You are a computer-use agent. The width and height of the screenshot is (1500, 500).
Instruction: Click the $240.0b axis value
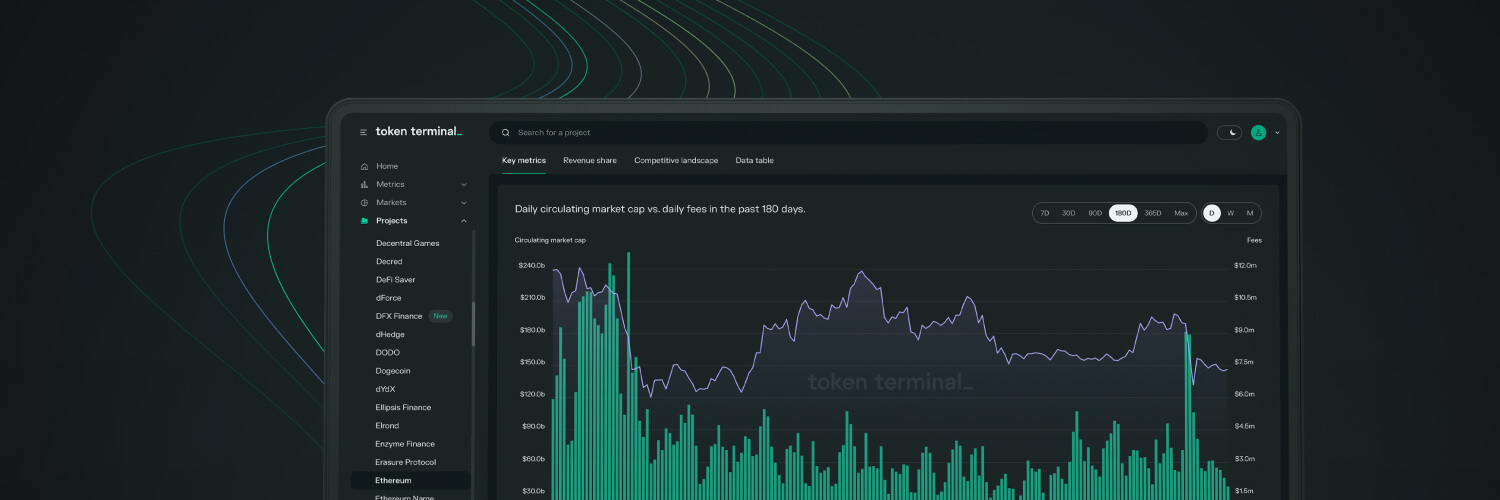point(532,265)
